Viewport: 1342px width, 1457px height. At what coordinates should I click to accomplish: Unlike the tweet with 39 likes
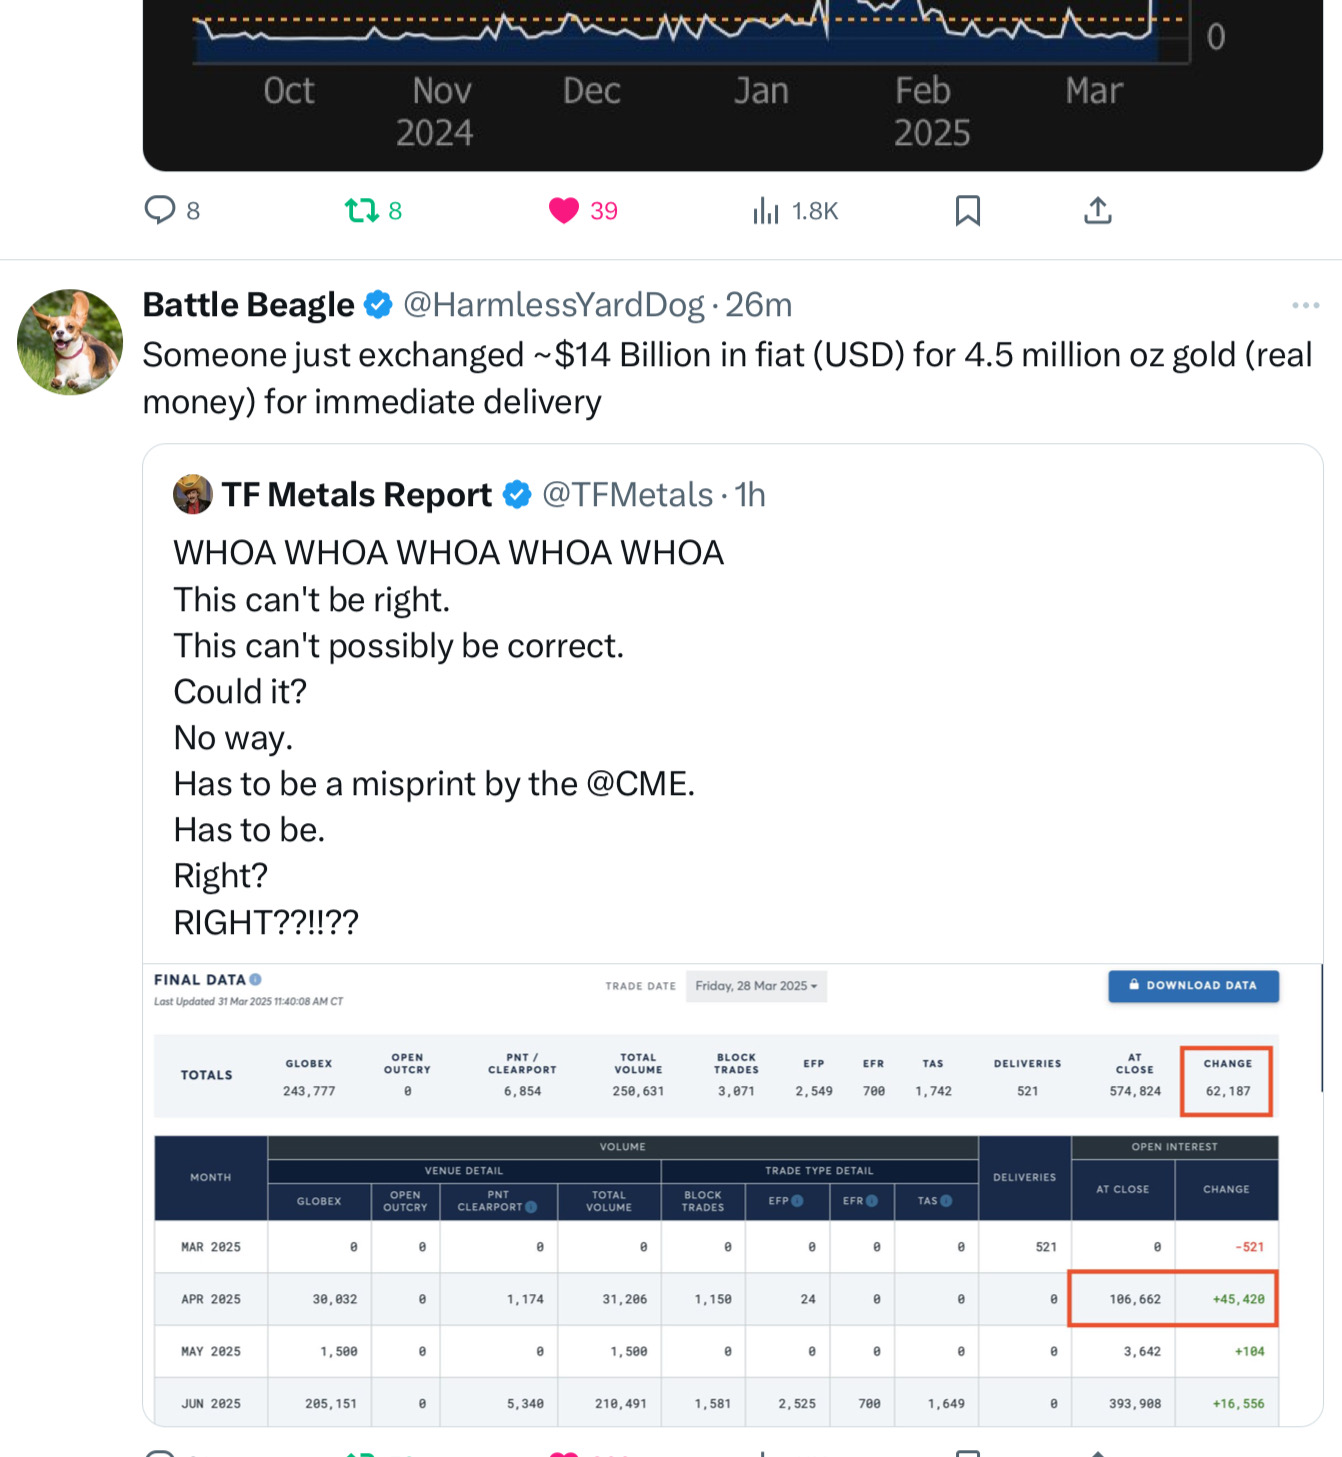[564, 210]
